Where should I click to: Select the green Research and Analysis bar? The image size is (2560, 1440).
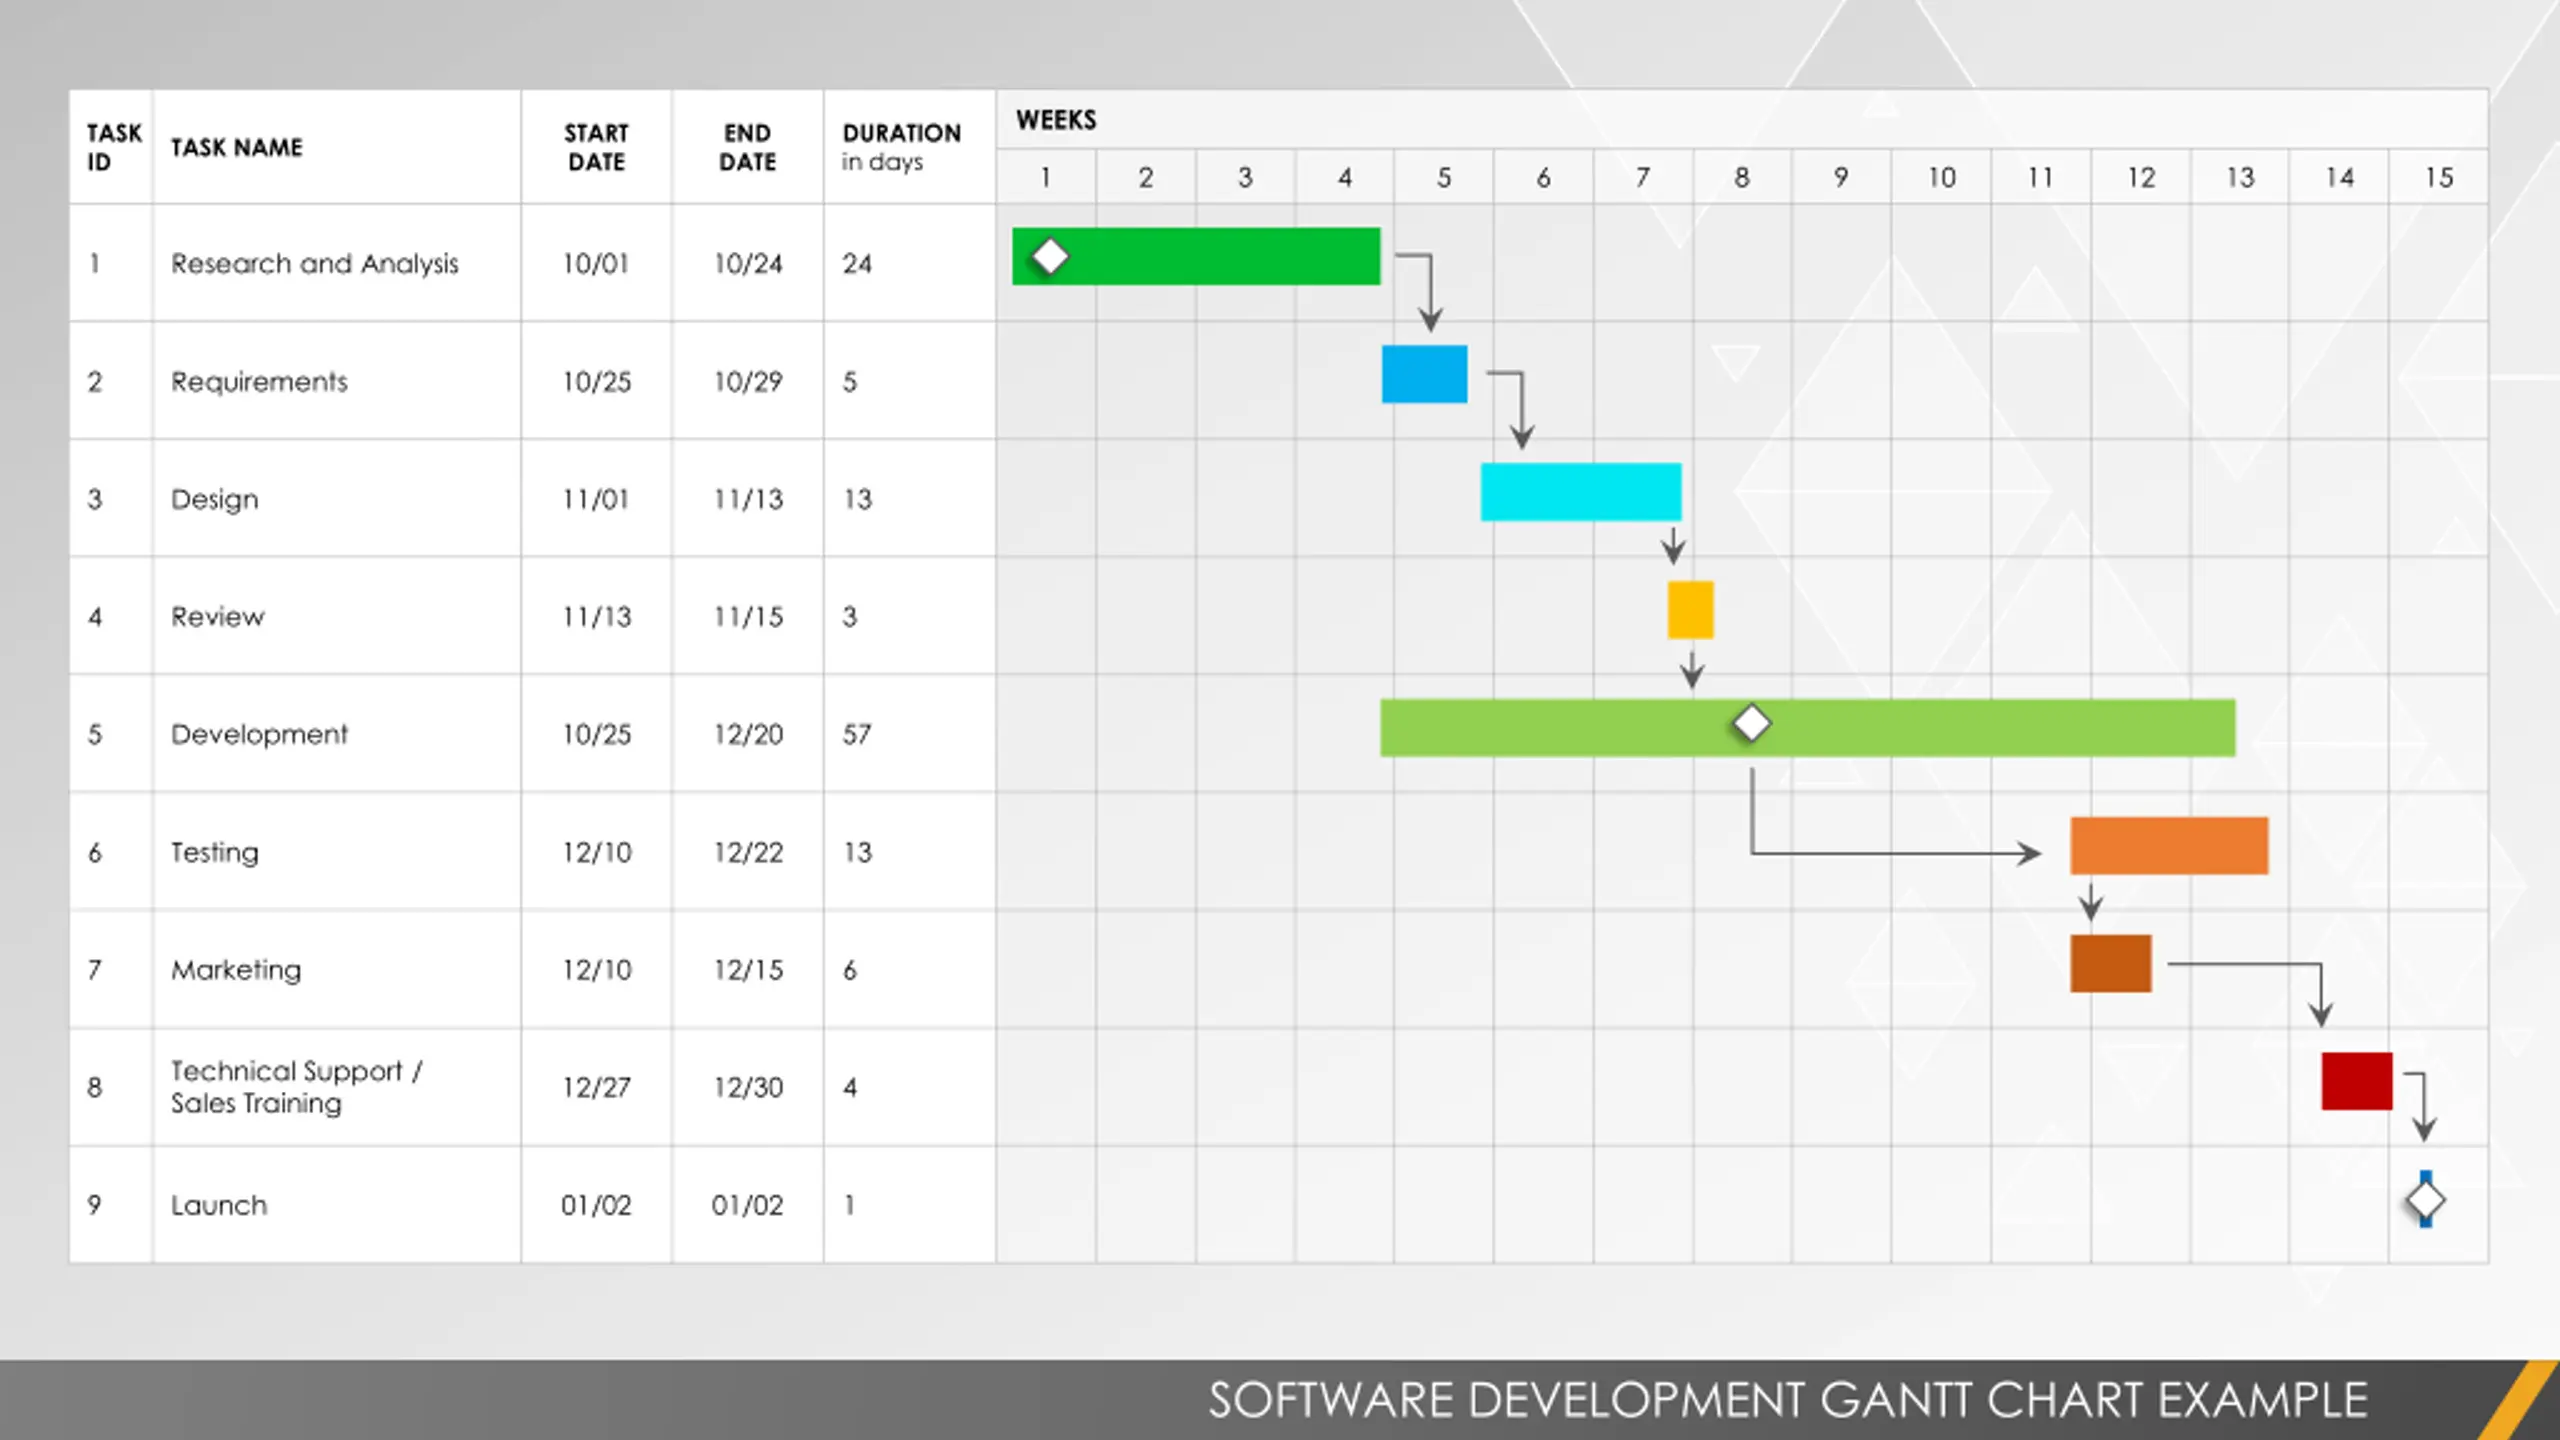(x=1196, y=257)
